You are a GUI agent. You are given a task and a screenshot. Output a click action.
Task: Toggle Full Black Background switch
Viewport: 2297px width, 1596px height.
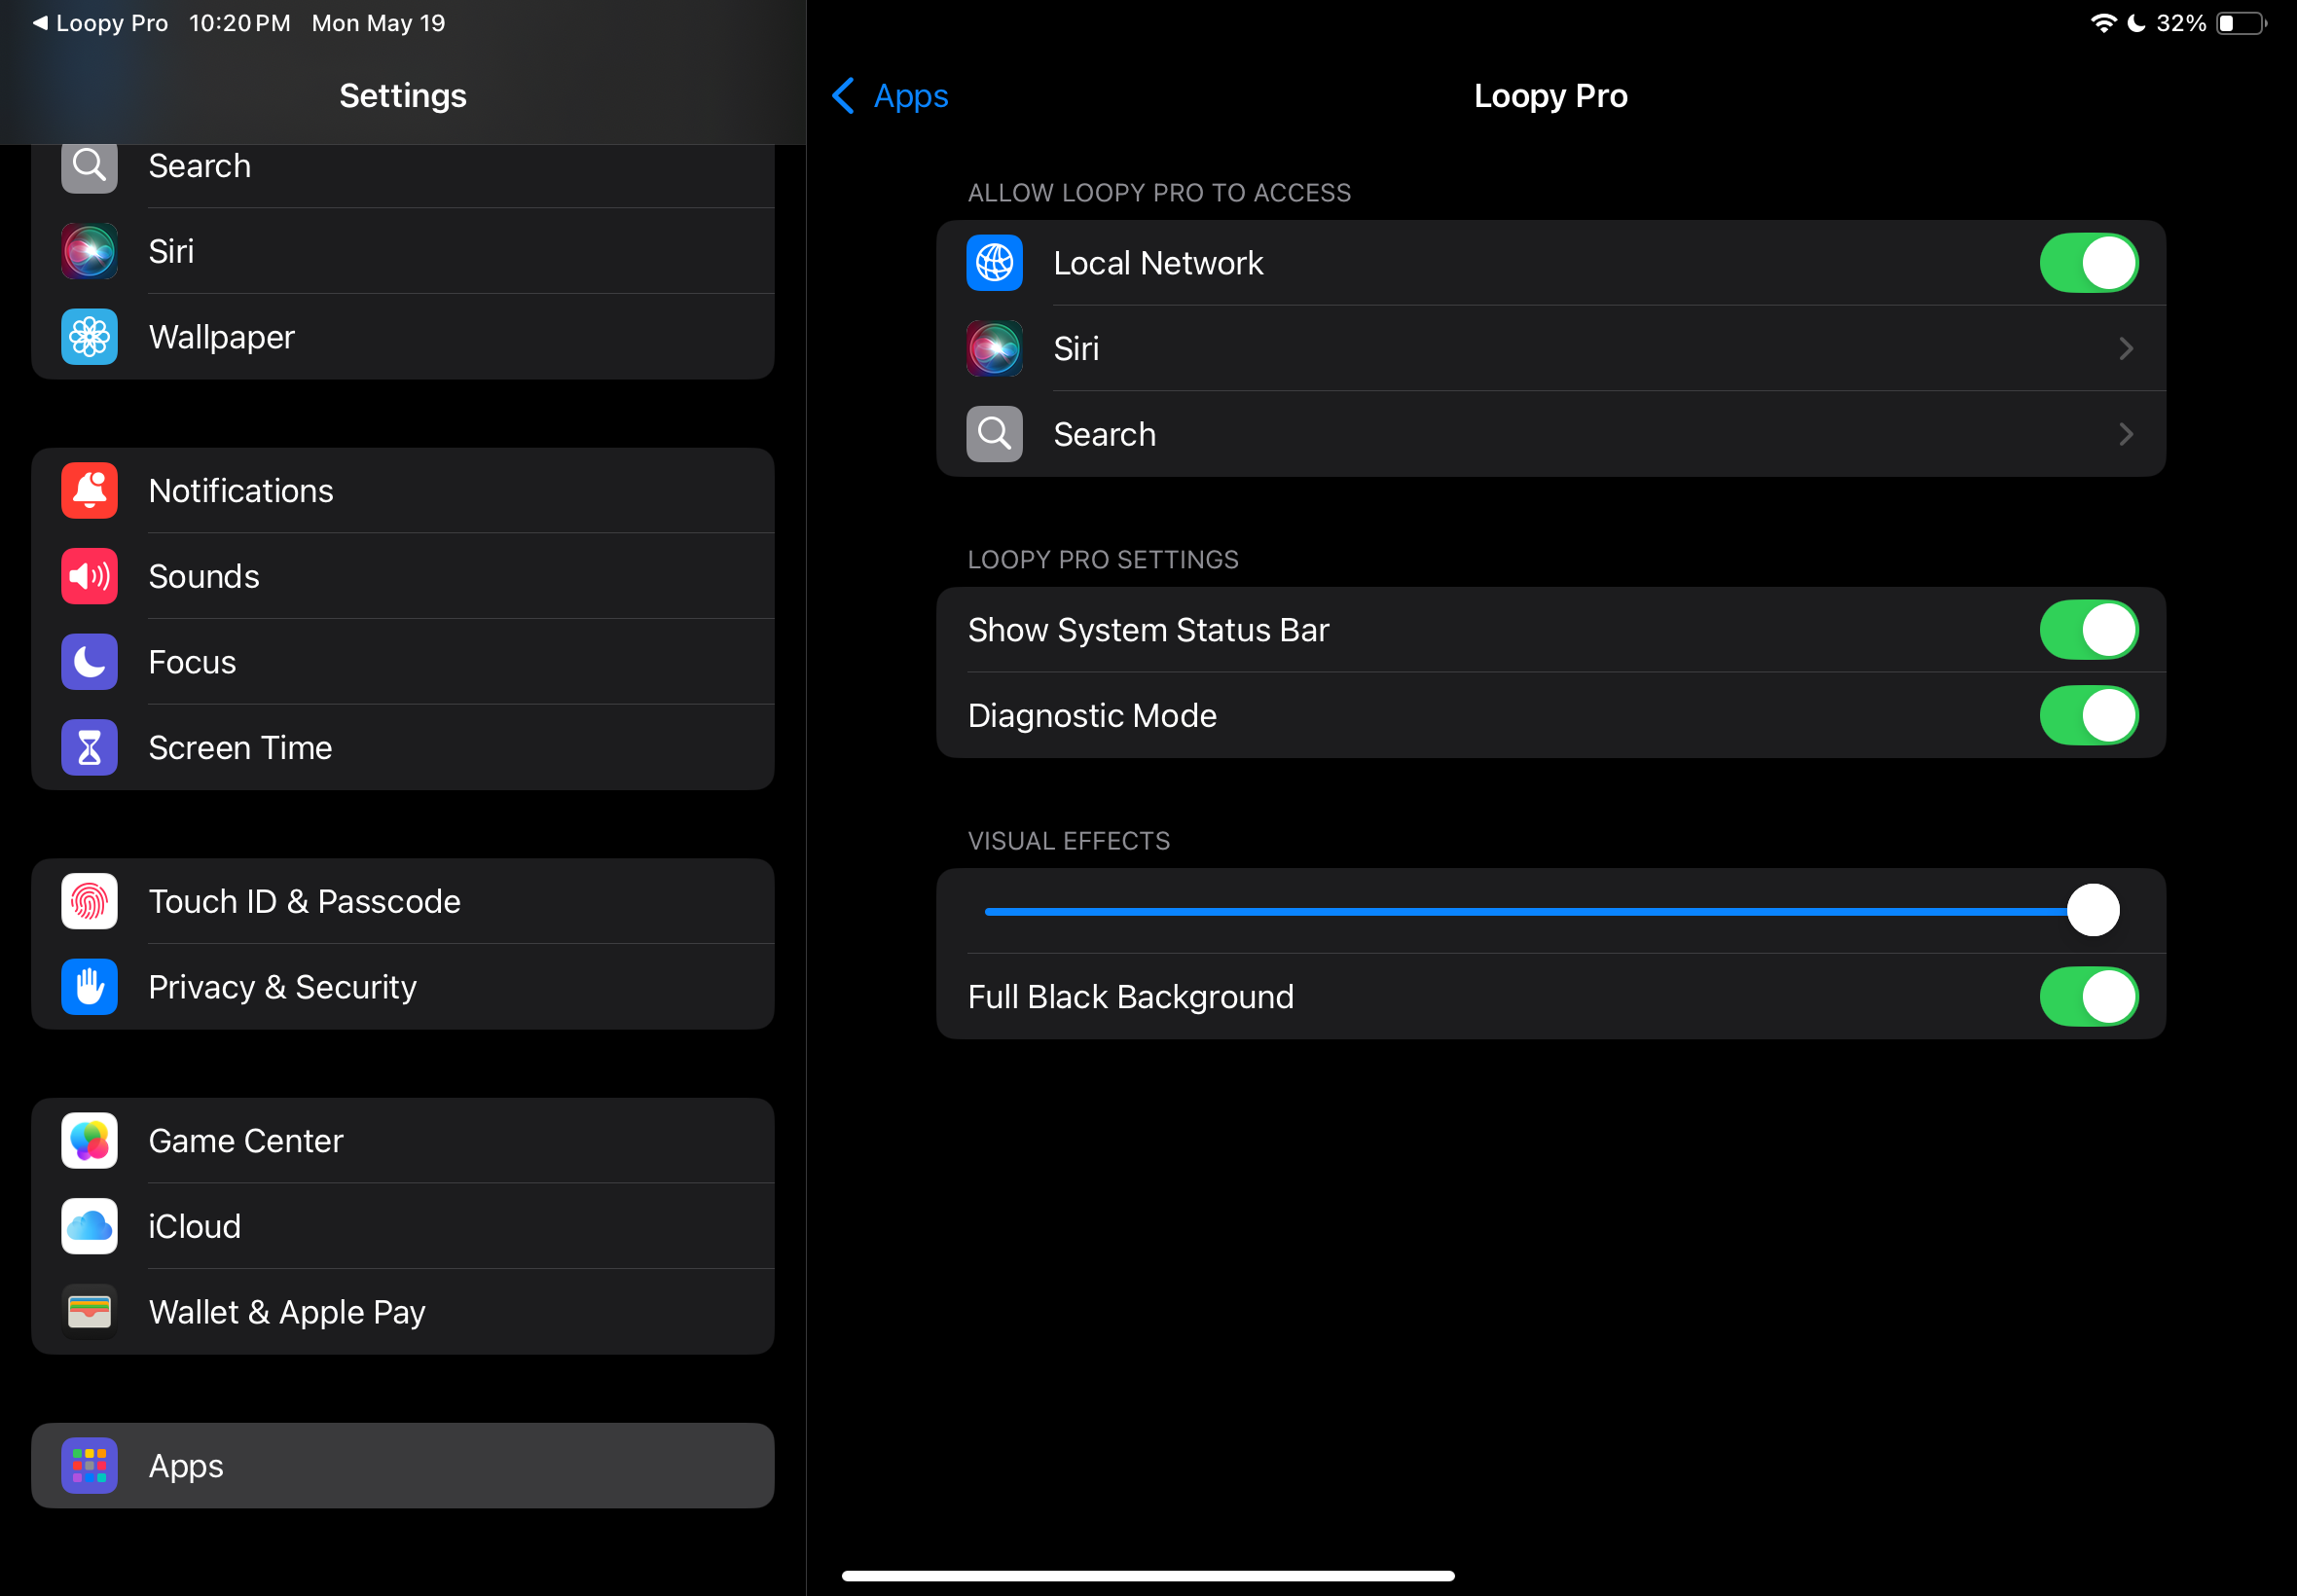coord(2088,997)
